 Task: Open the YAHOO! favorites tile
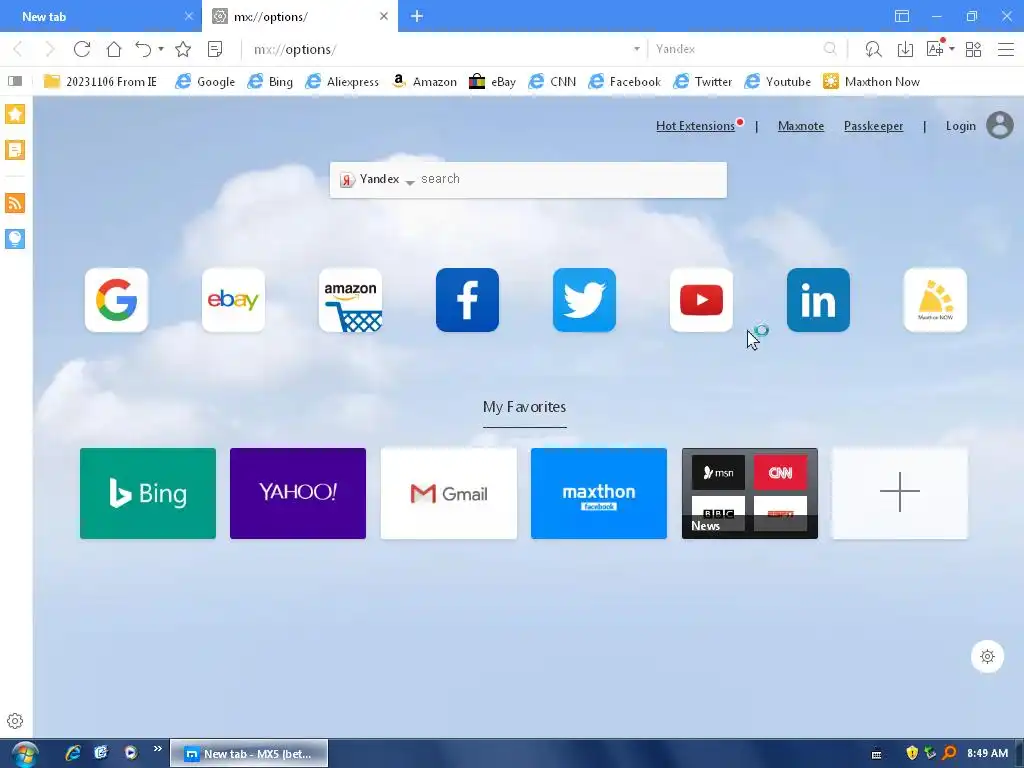(x=298, y=494)
